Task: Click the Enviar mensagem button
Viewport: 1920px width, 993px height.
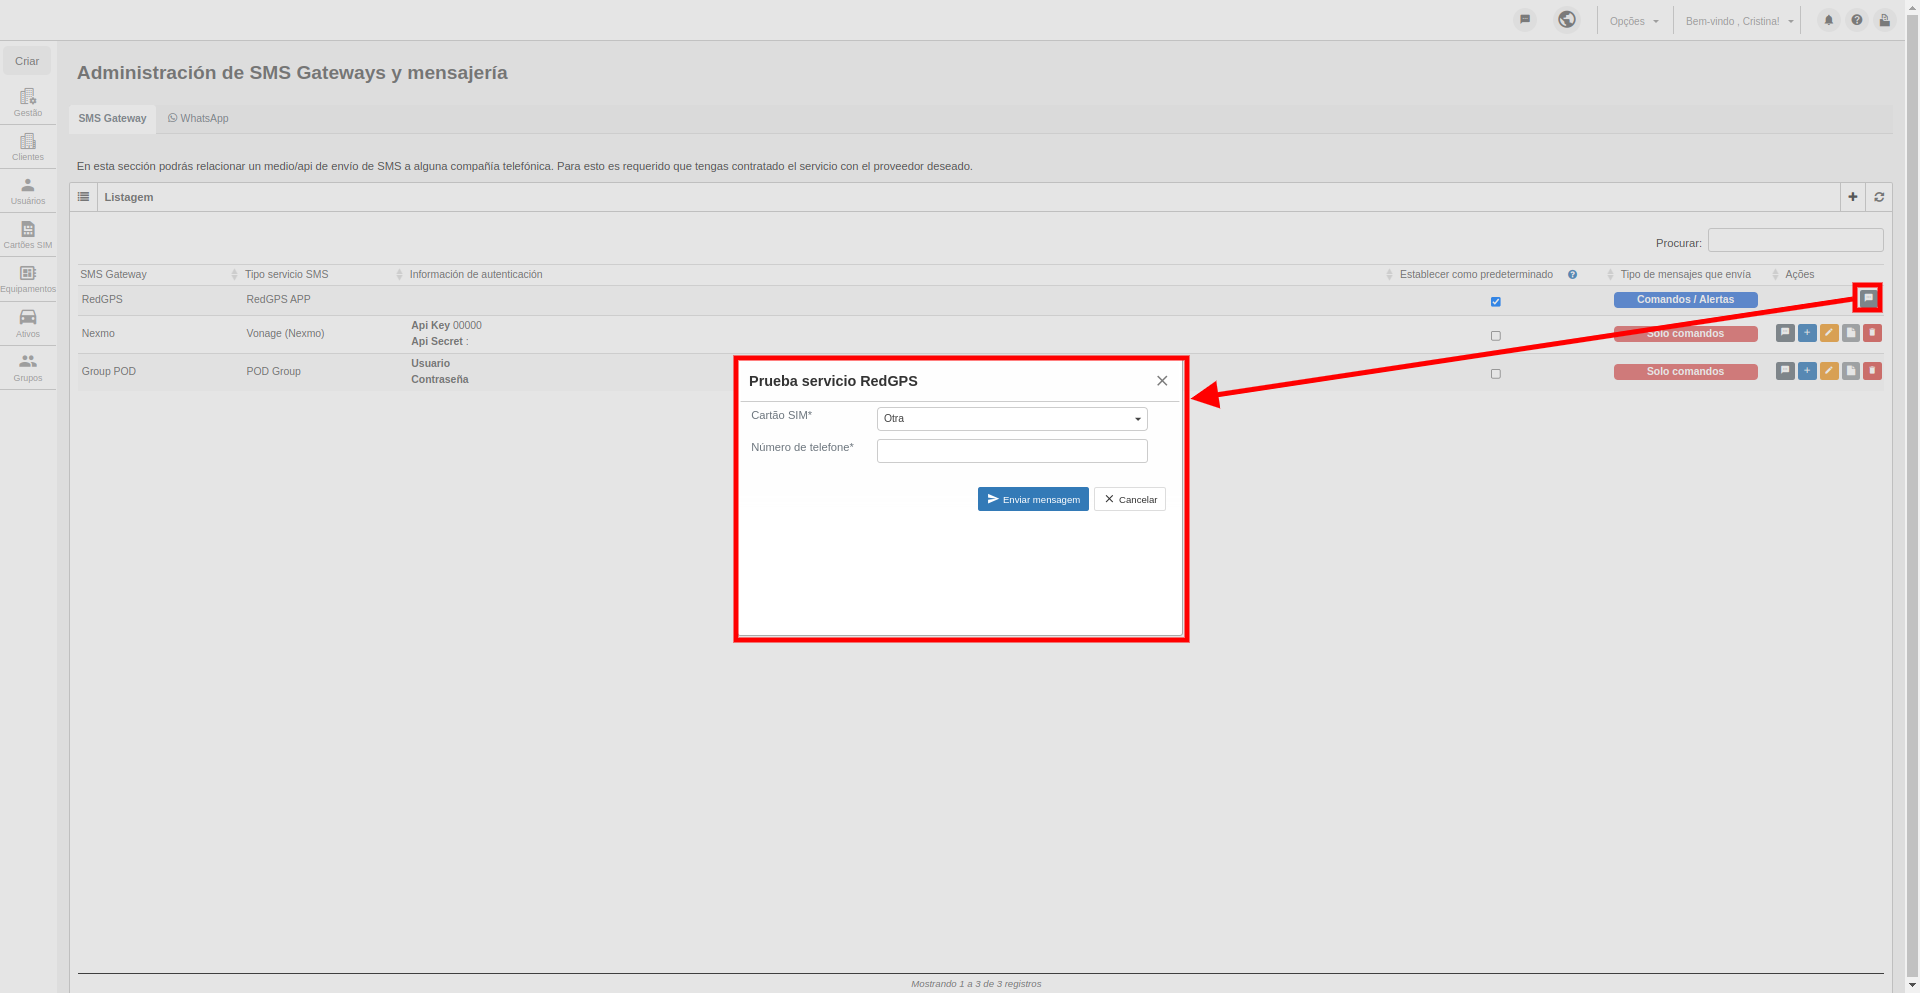Action: 1033,499
